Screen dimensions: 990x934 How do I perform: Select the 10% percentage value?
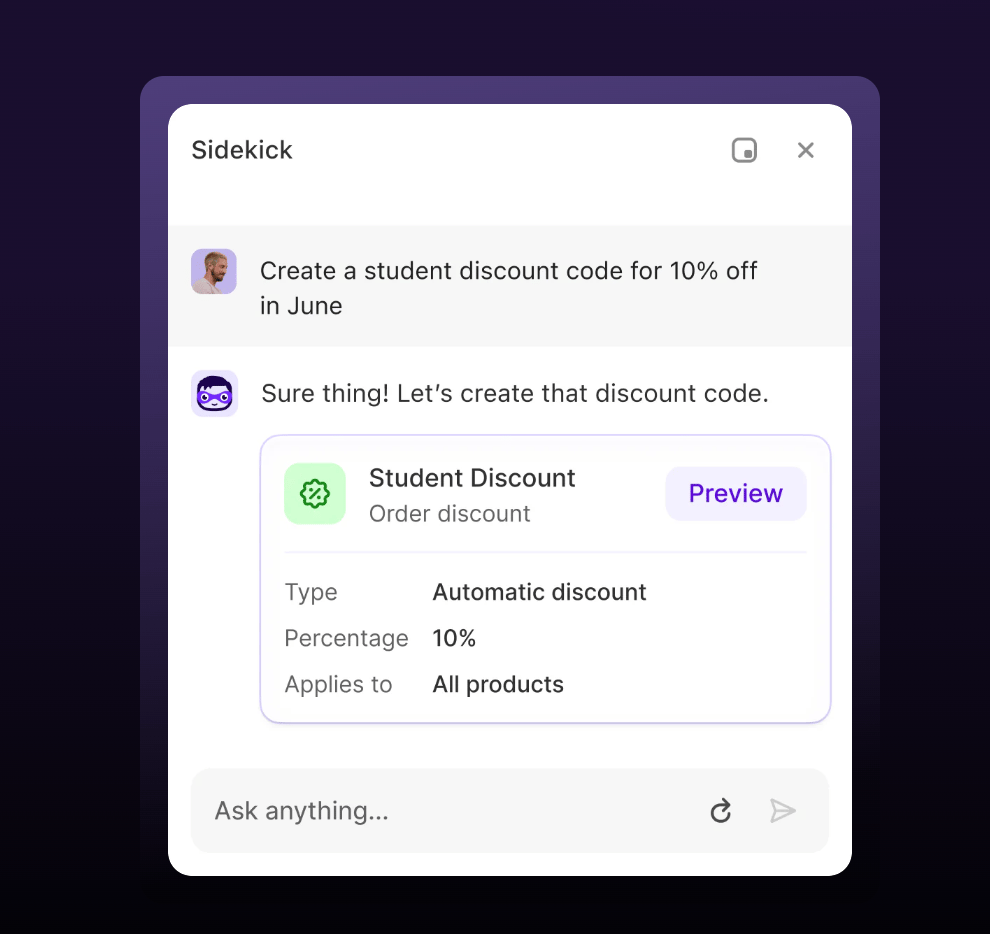click(x=454, y=638)
